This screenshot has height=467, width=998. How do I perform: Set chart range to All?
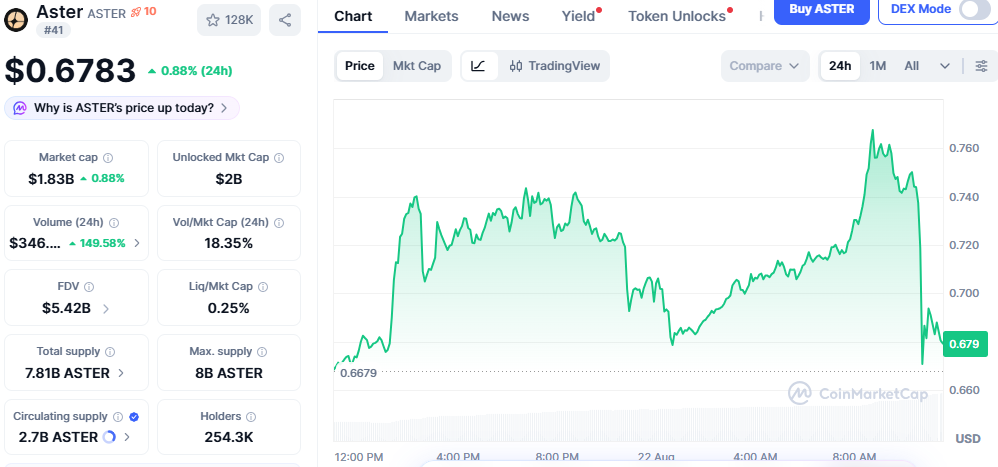click(x=911, y=66)
